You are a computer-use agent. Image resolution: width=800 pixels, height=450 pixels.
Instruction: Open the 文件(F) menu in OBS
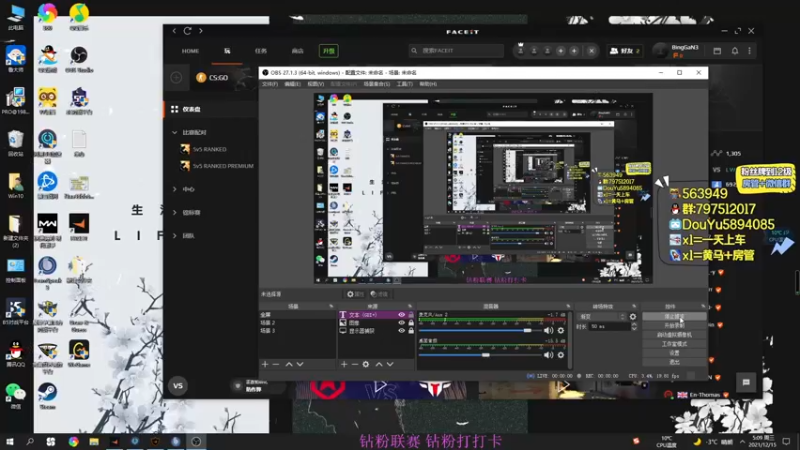coord(270,84)
